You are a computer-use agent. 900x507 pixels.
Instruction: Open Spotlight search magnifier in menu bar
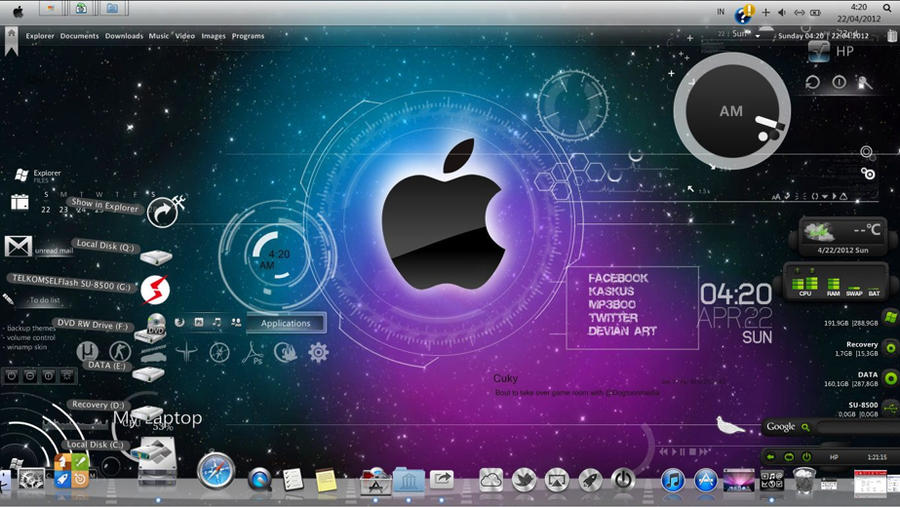point(887,8)
